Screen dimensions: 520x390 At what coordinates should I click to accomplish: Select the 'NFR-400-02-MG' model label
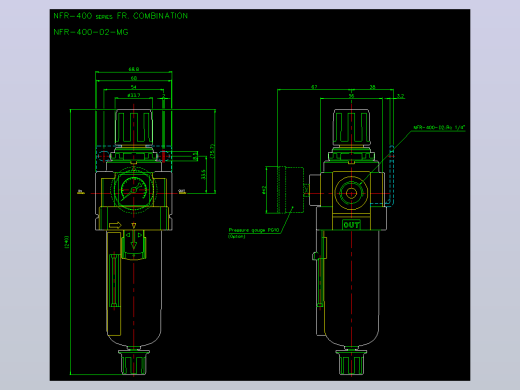[x=91, y=32]
